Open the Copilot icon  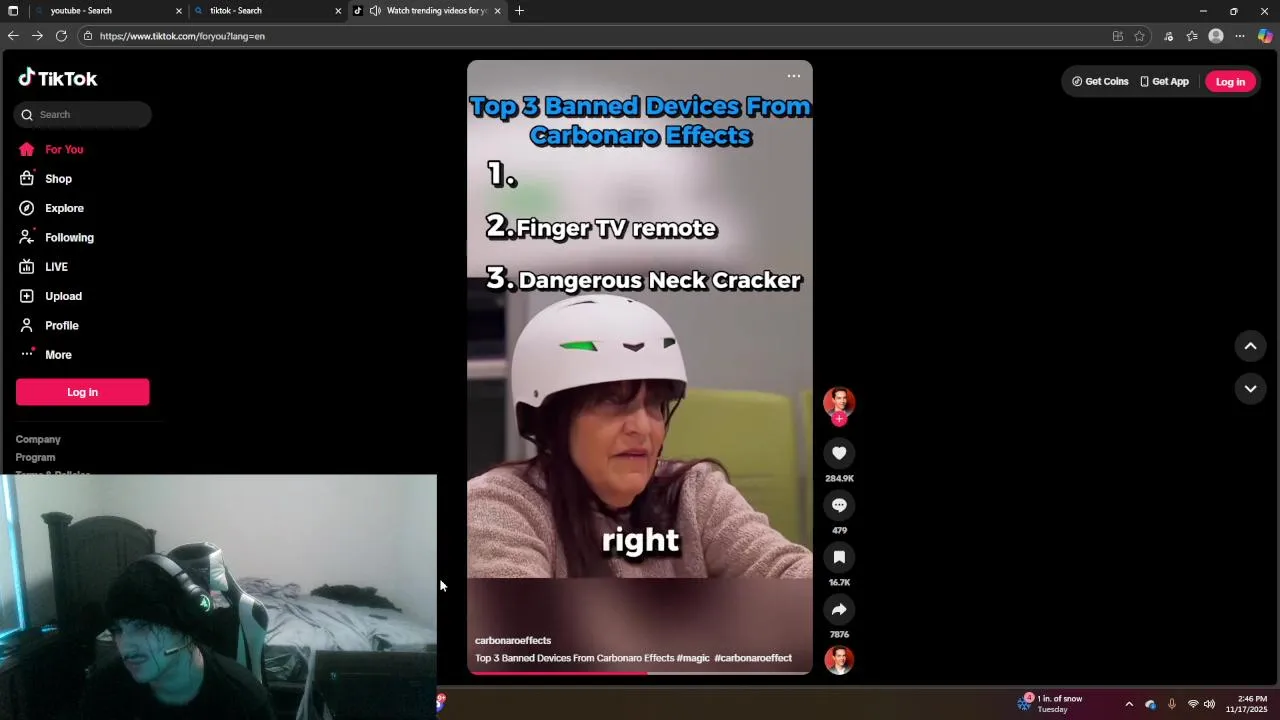tap(1265, 36)
